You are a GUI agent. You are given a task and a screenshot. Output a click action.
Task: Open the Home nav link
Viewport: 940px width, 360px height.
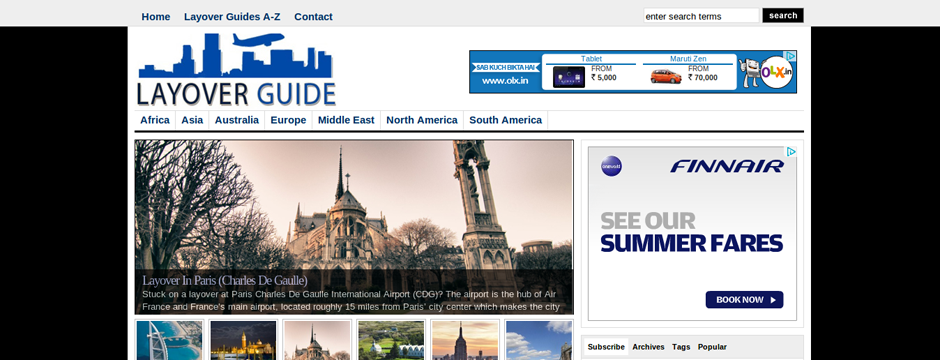(156, 17)
